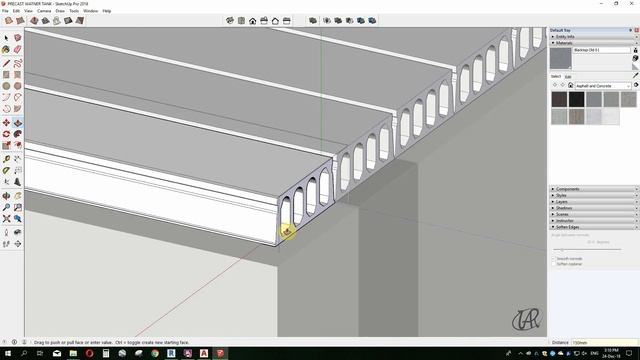640x360 pixels.
Task: Open the Asphalt and Concrete dropdown
Action: pyautogui.click(x=603, y=86)
